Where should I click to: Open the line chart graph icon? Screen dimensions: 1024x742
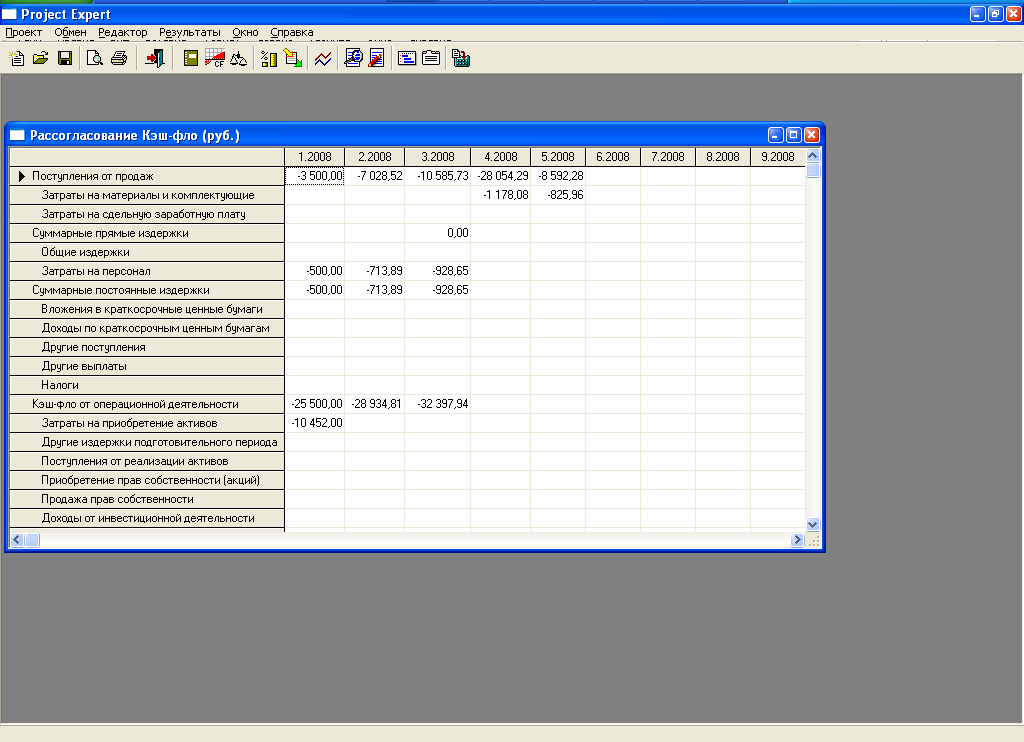[x=322, y=59]
